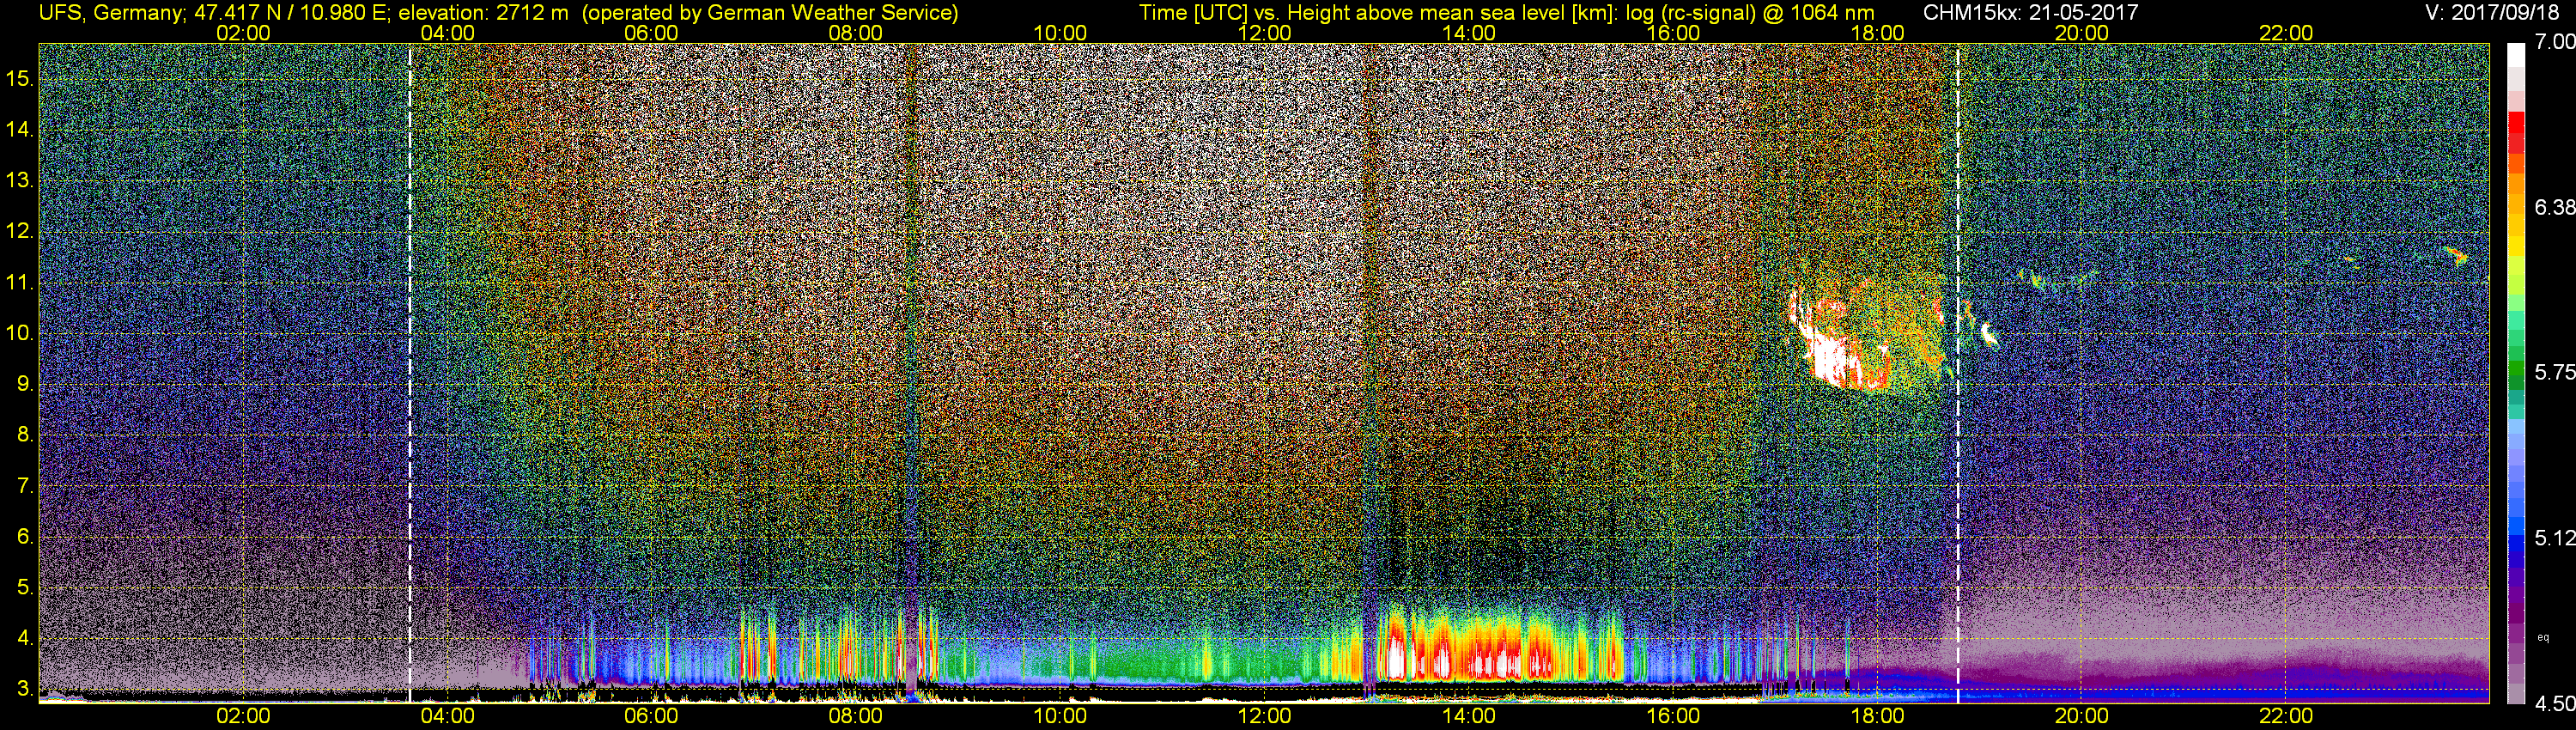This screenshot has width=2576, height=730.
Task: Click the '8.' height axis label
Action: (25, 435)
